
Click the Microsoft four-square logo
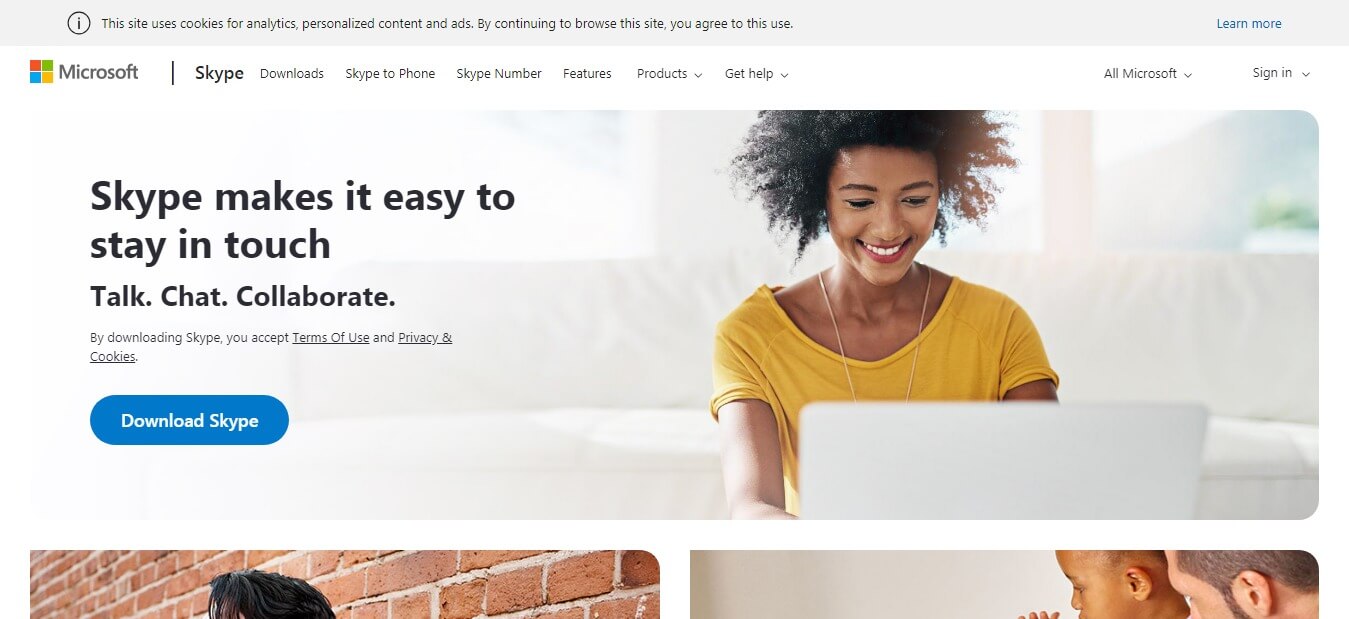point(41,72)
